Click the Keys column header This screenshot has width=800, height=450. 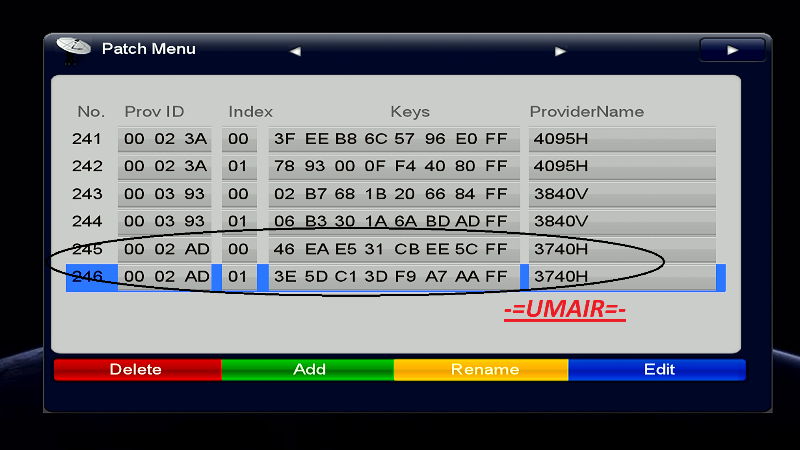(x=410, y=112)
